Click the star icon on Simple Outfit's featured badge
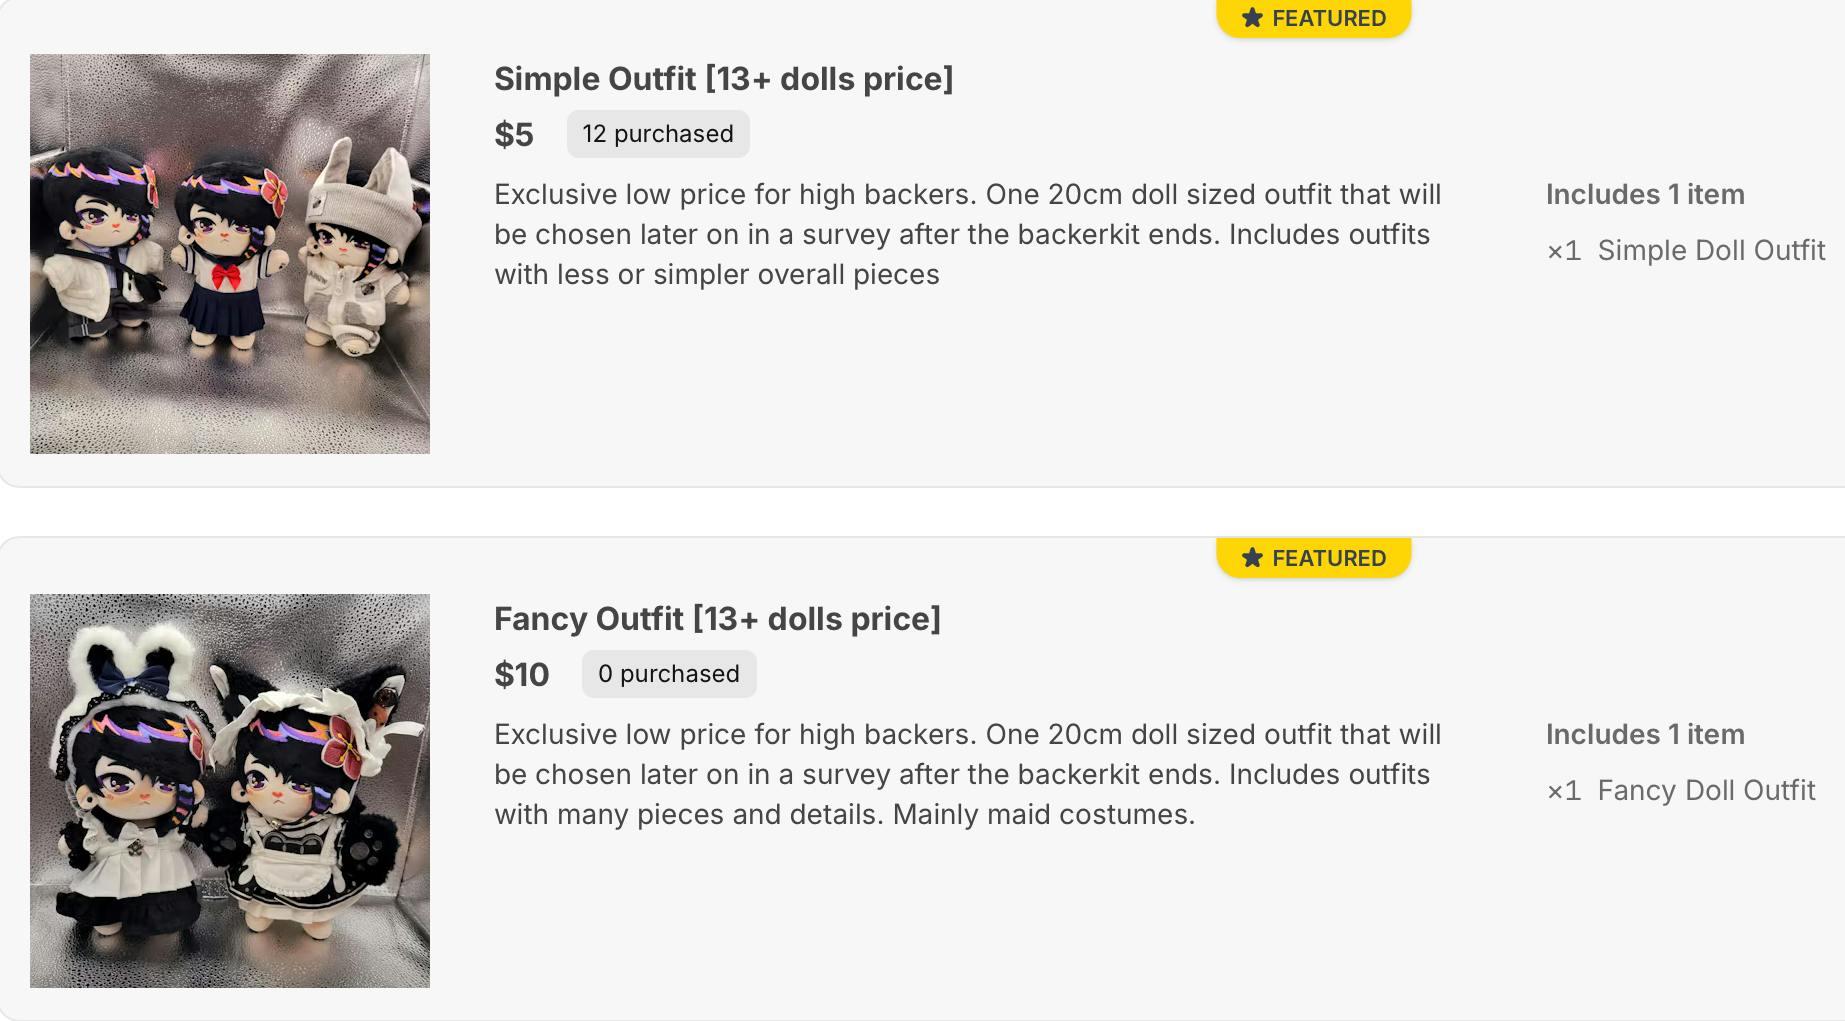The width and height of the screenshot is (1845, 1021). (x=1252, y=18)
